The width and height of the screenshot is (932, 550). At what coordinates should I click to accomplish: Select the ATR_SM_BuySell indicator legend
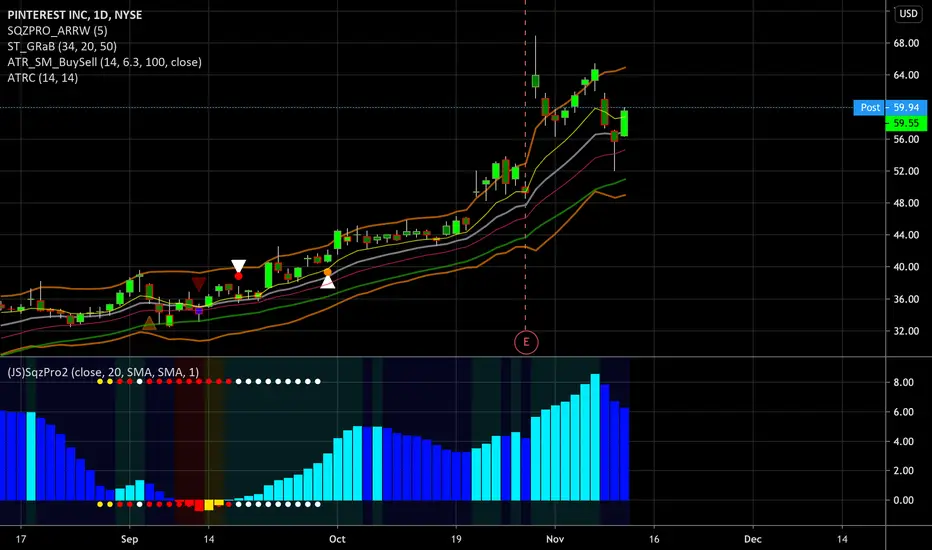105,62
